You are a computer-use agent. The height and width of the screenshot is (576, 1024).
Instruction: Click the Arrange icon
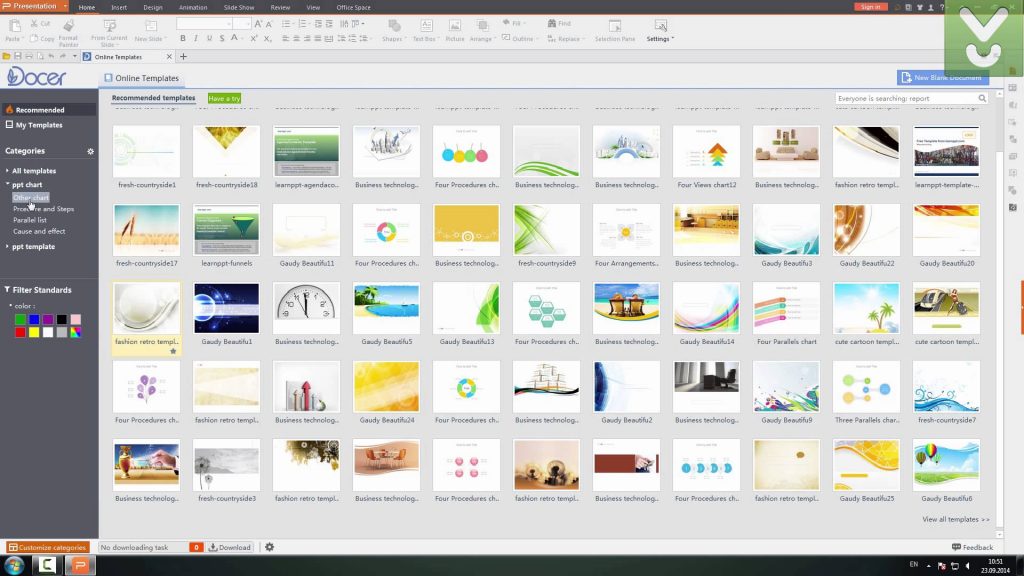(482, 25)
